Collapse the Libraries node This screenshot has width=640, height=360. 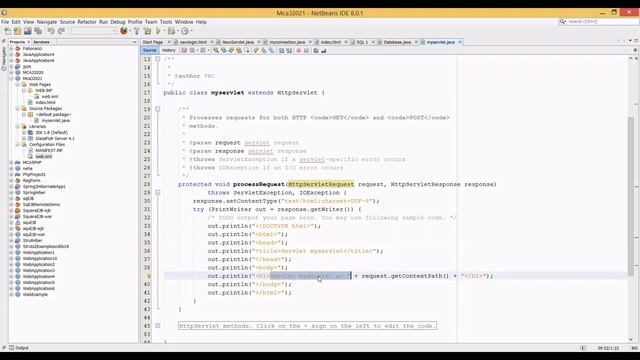(18, 127)
